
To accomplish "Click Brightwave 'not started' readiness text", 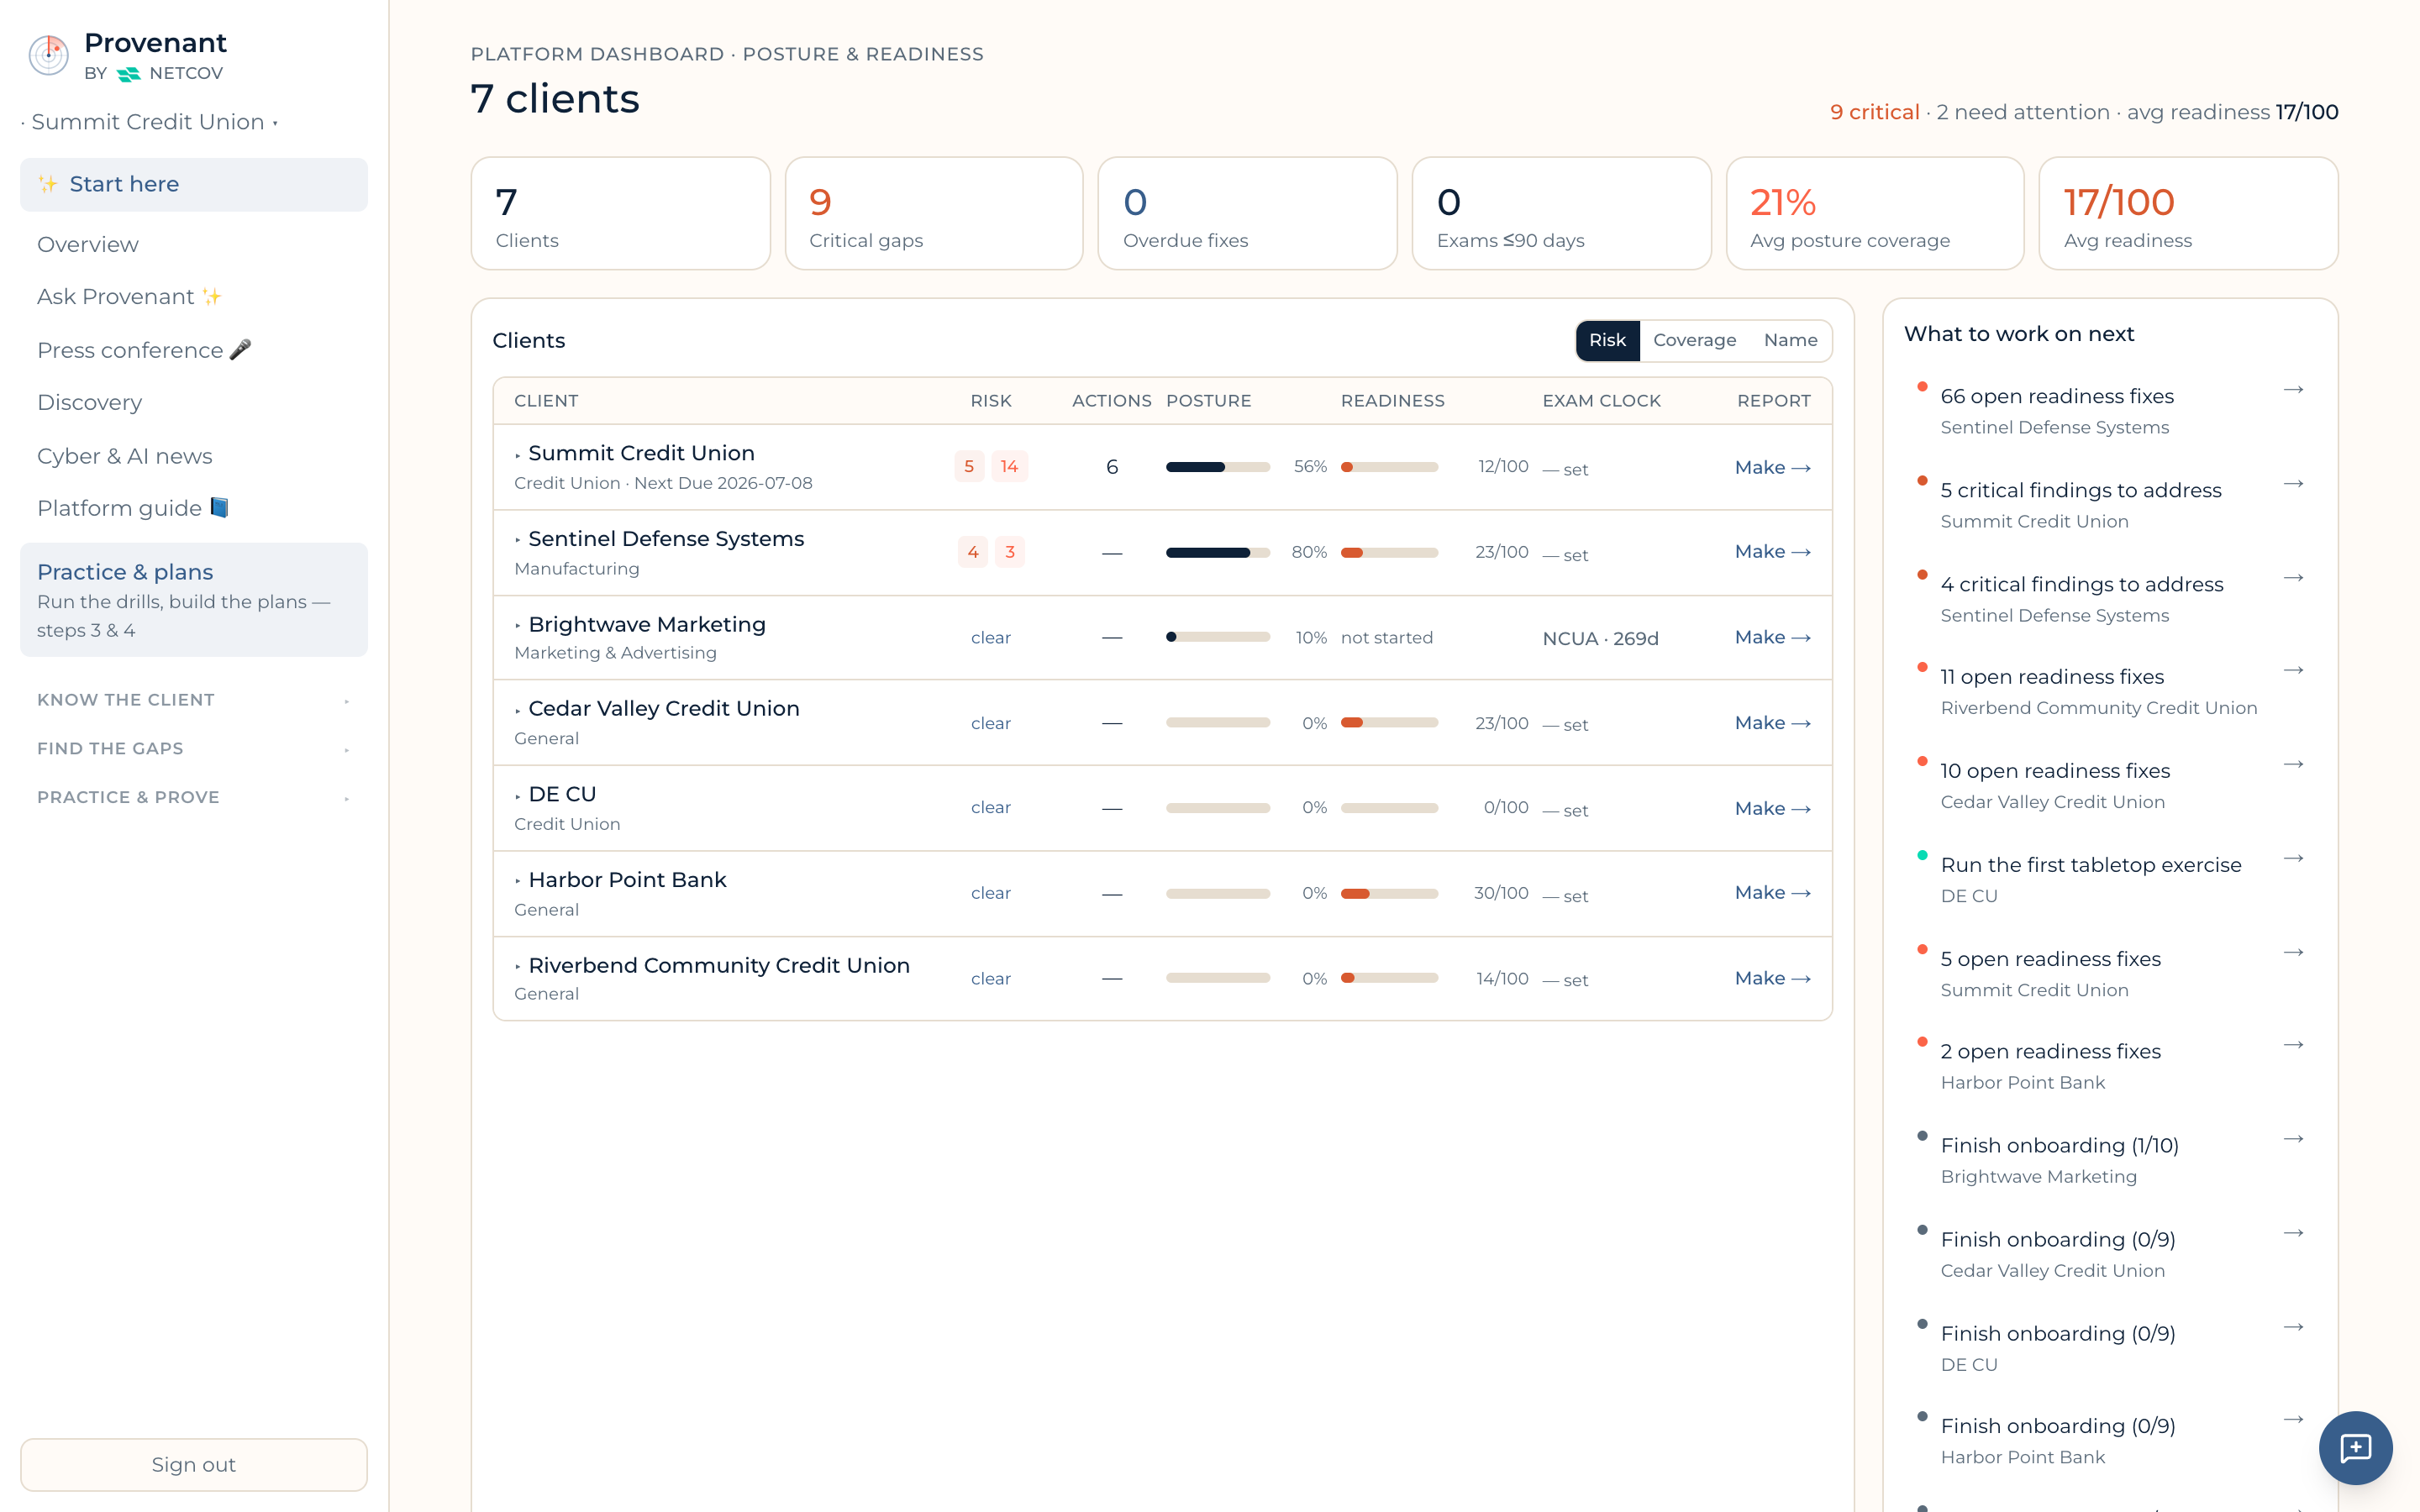I will (x=1386, y=638).
